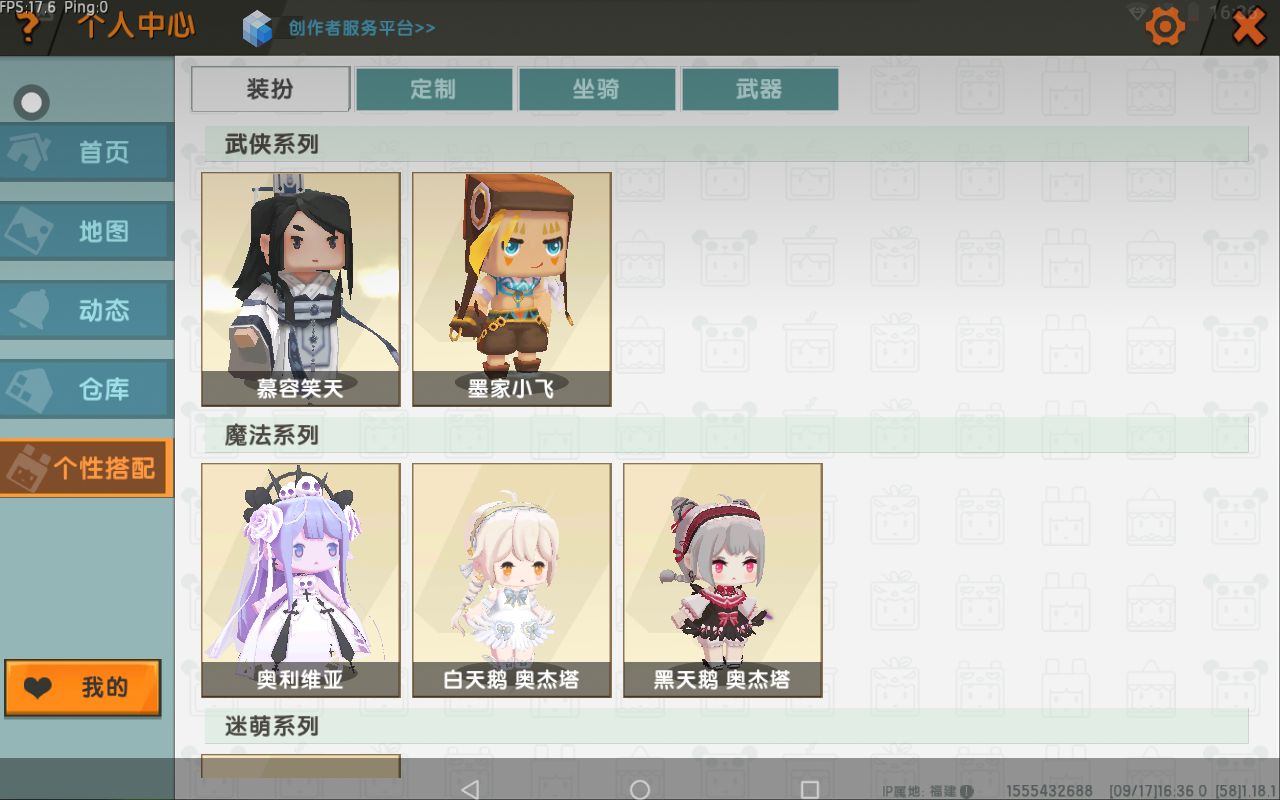Go to 仓库 warehouse section
This screenshot has width=1280, height=800.
point(86,389)
